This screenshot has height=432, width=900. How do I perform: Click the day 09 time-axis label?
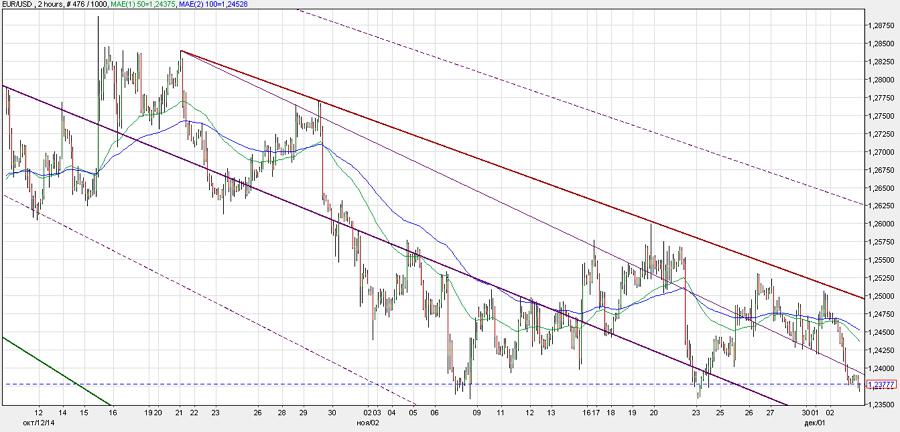476,412
